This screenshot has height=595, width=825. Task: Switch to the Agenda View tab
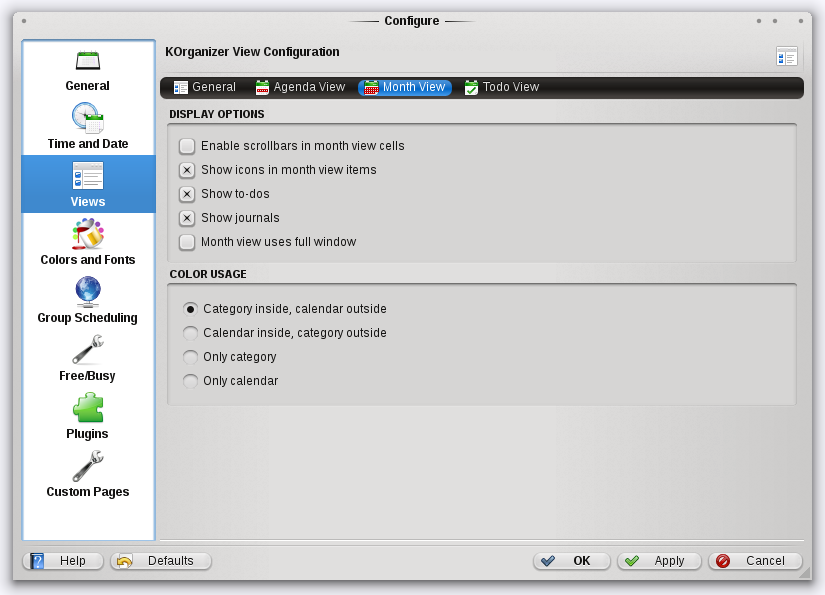tap(300, 87)
